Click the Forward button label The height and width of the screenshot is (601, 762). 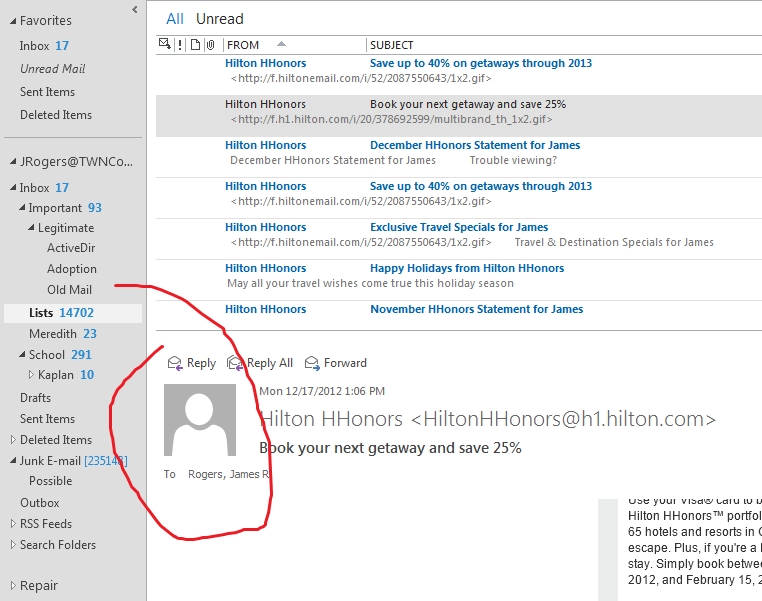(x=345, y=363)
